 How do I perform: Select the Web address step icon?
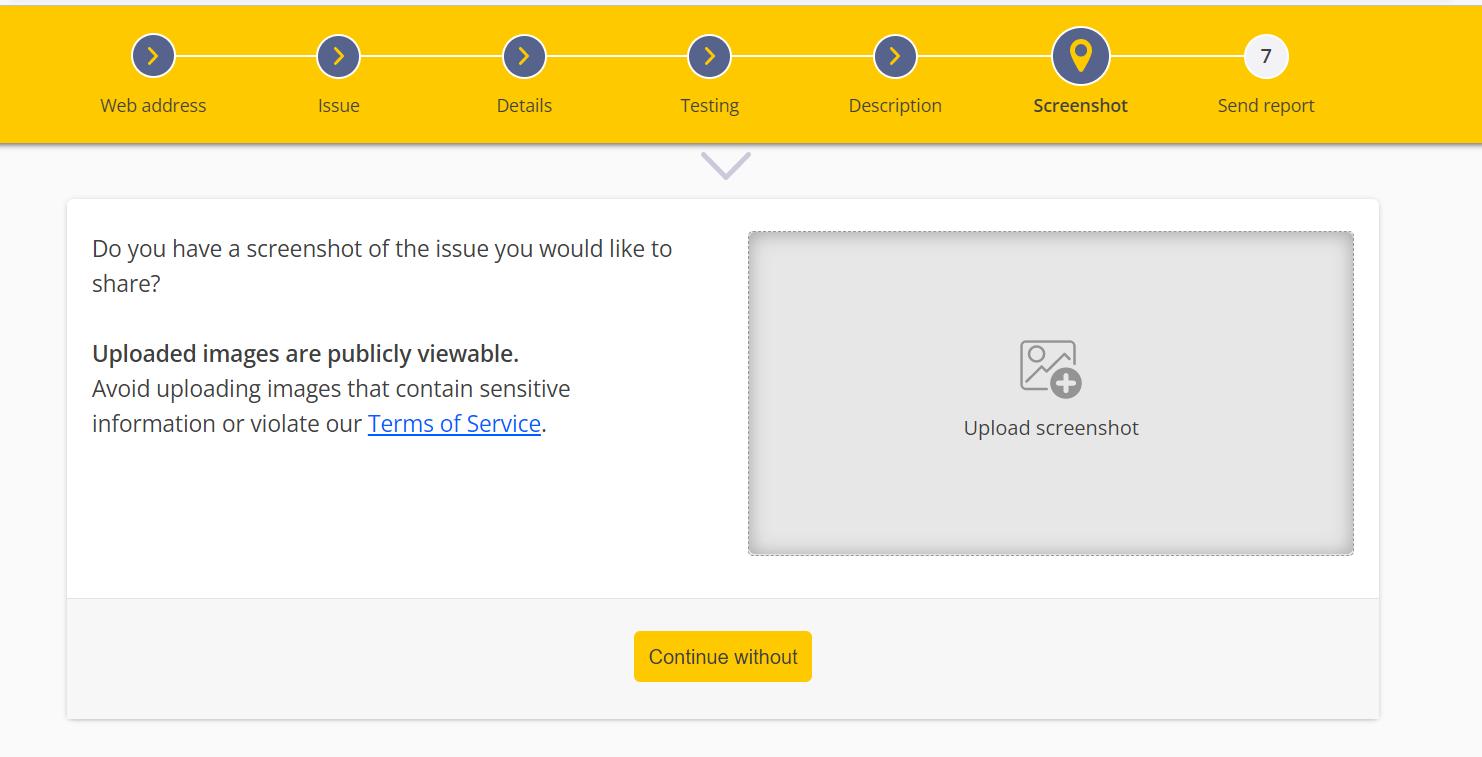click(x=152, y=56)
